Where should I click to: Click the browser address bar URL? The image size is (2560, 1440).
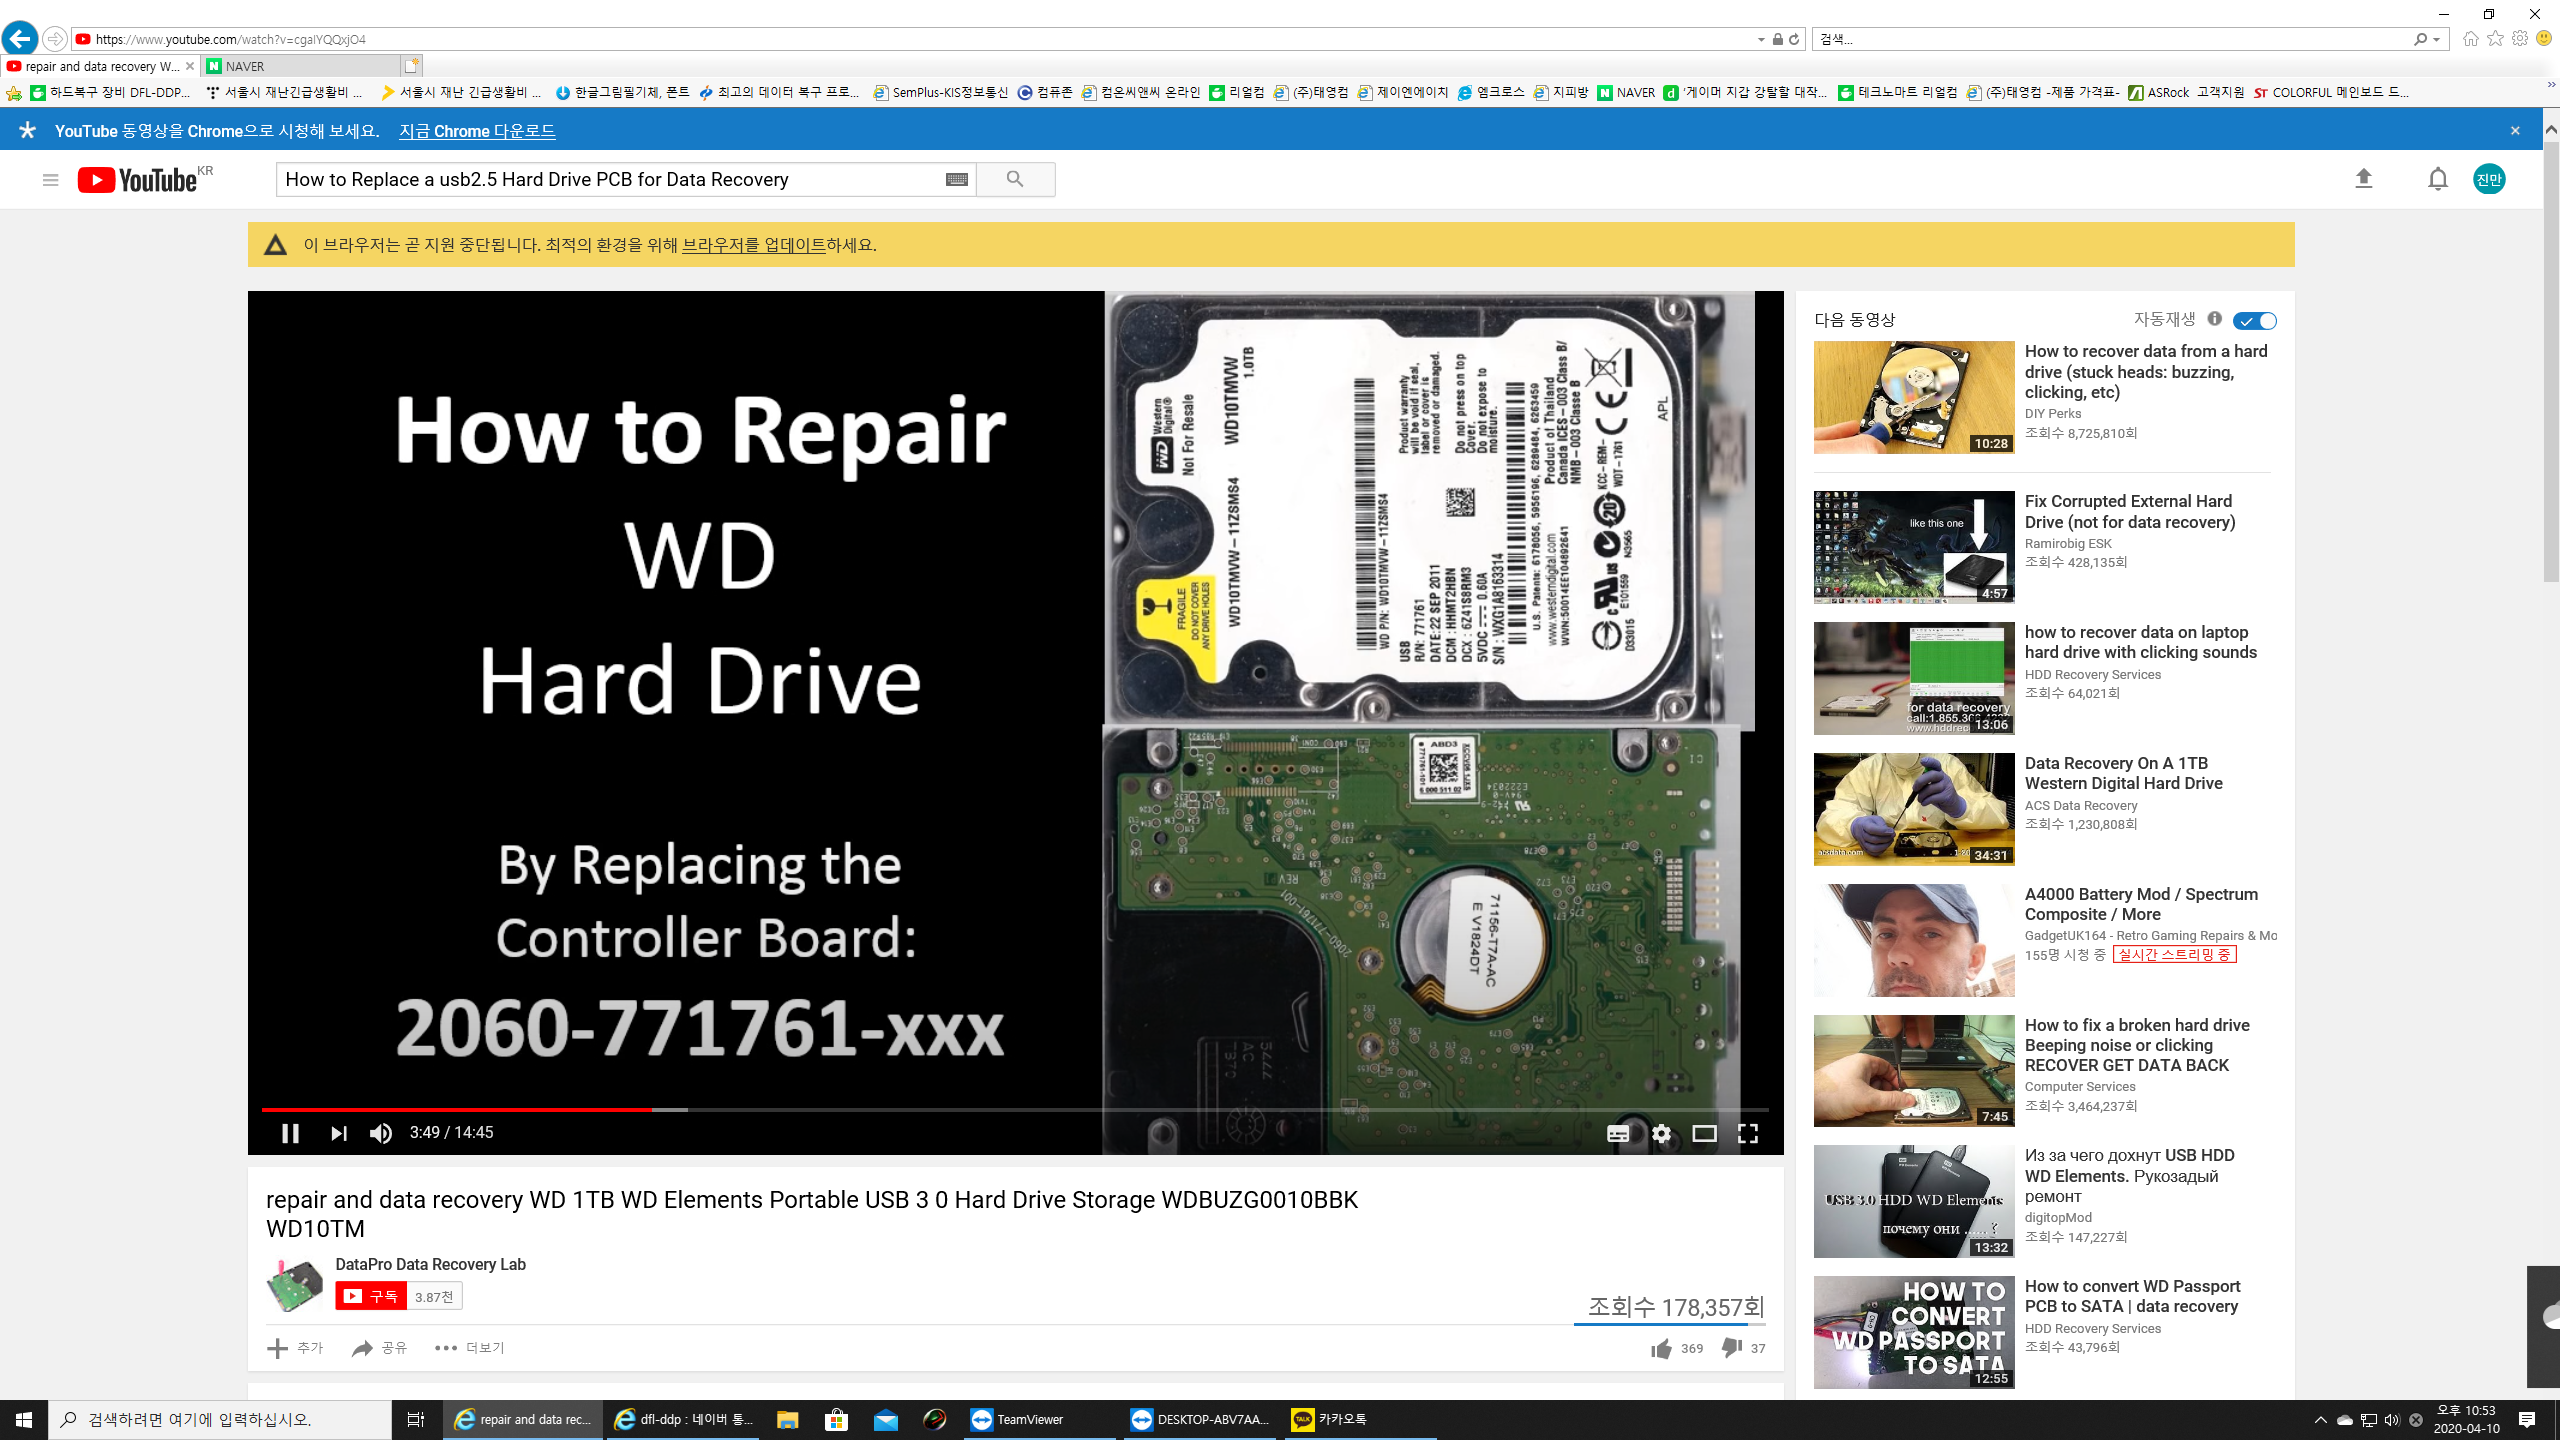coord(231,39)
